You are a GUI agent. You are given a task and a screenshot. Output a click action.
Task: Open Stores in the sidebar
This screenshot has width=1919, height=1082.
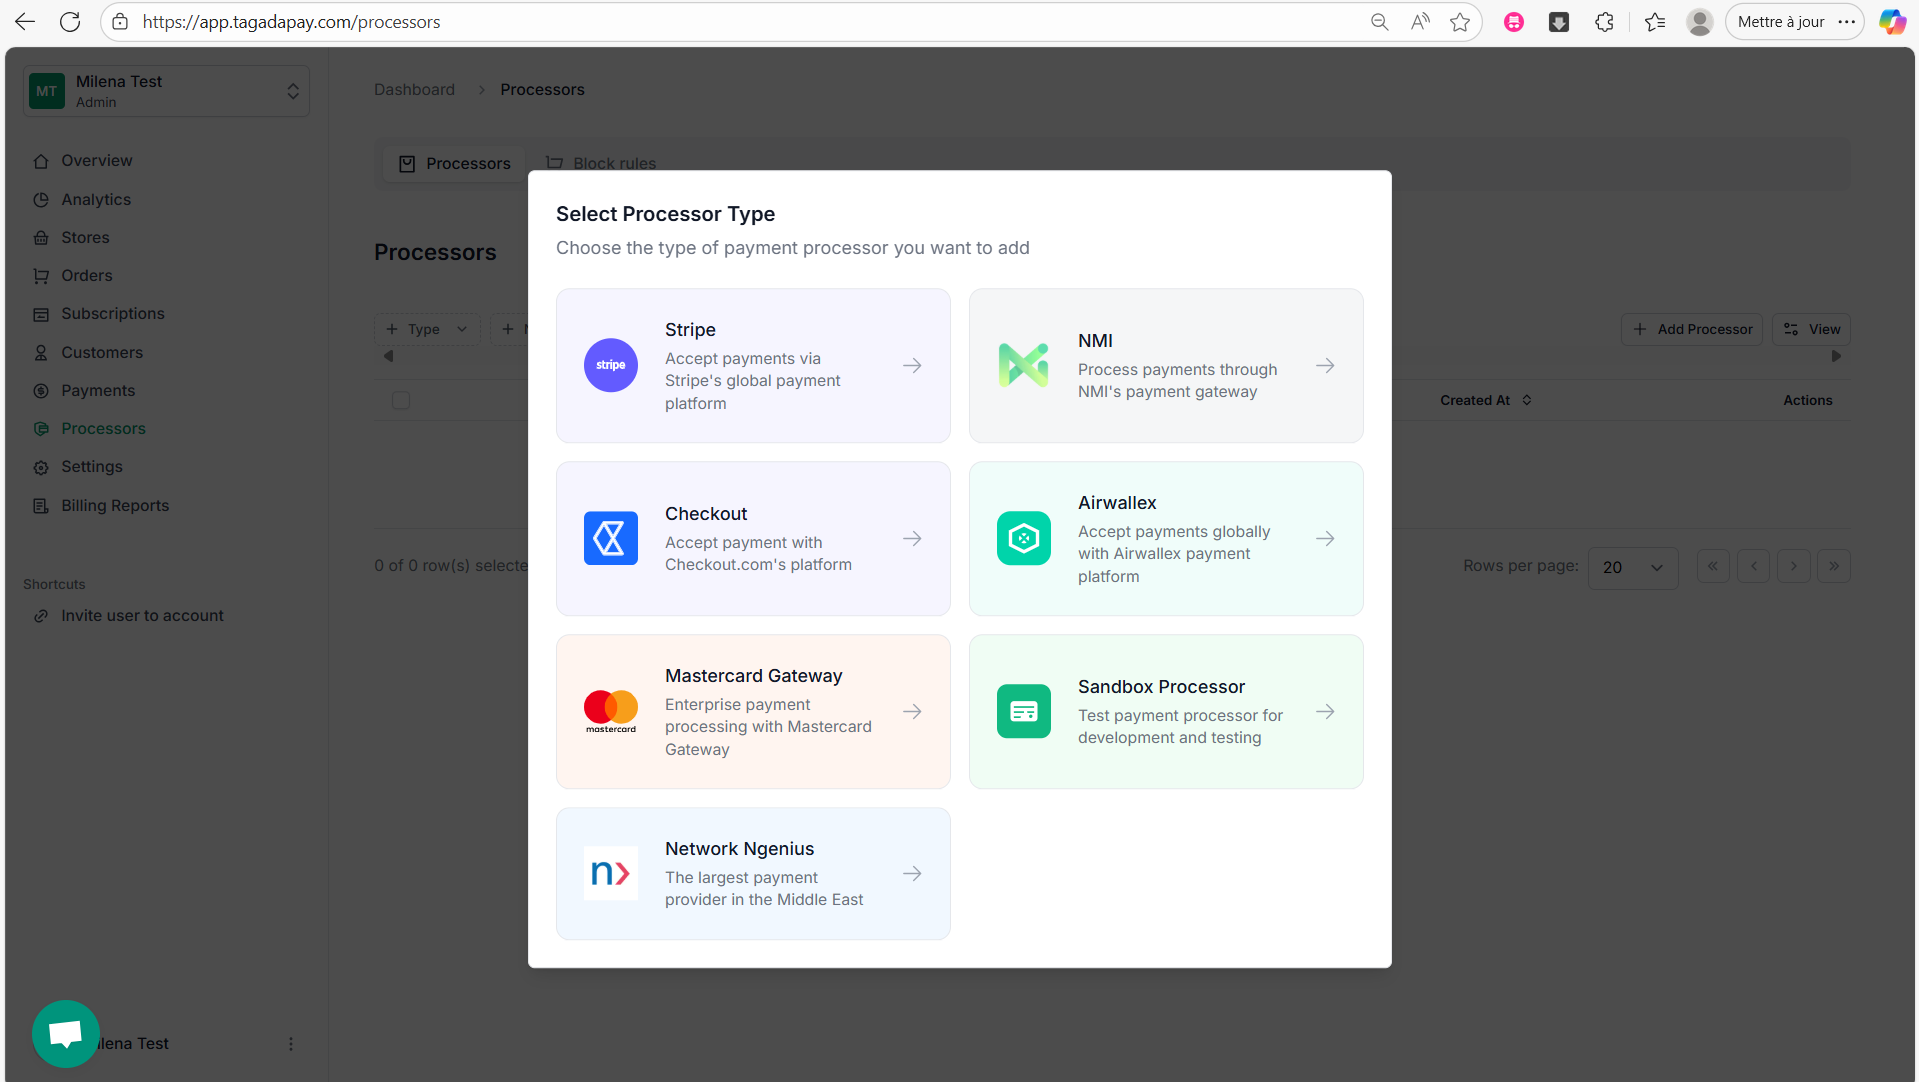tap(85, 237)
